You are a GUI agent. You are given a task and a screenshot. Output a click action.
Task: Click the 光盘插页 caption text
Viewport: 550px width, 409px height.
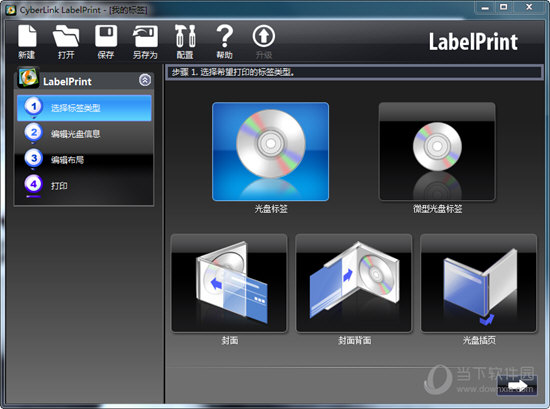point(479,340)
